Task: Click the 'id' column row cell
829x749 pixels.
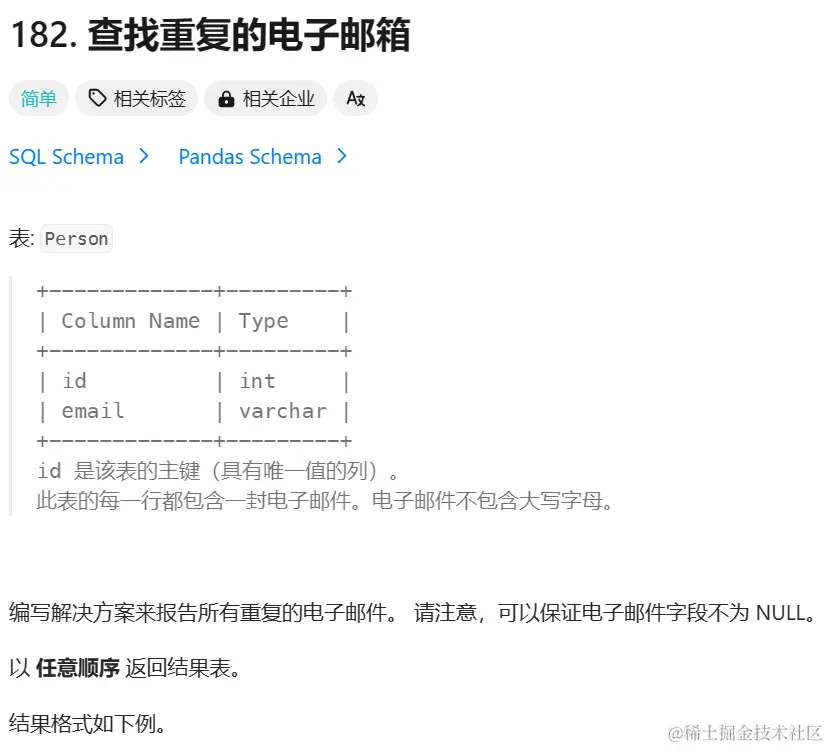Action: 75,381
